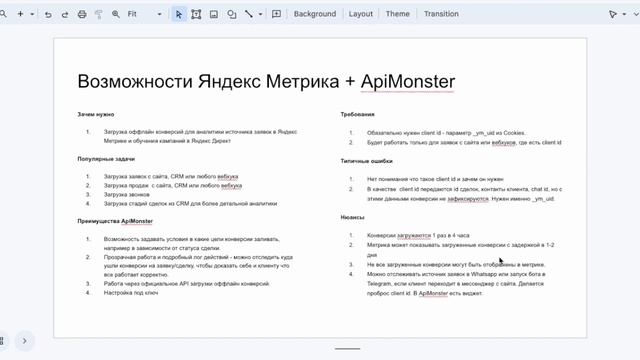Click line 'Работа через официальное API загрузки оффлайн конверсий'

coord(187,283)
